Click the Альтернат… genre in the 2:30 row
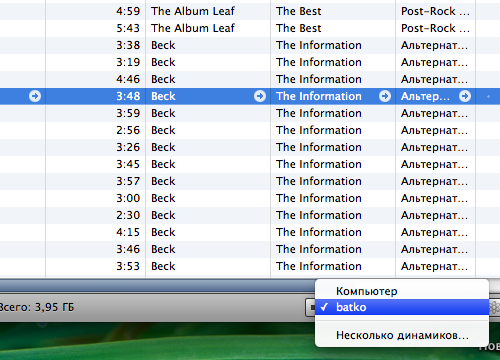Image resolution: width=500 pixels, height=360 pixels. click(x=434, y=215)
